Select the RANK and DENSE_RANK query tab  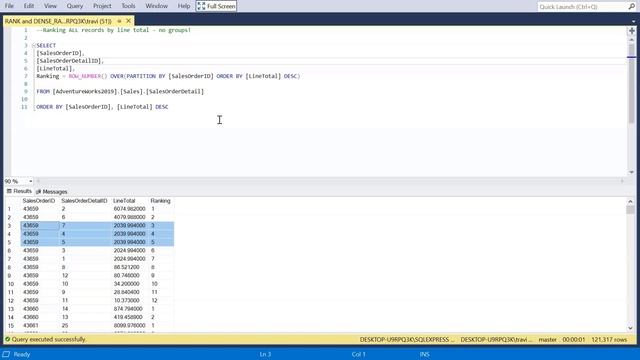(58, 21)
